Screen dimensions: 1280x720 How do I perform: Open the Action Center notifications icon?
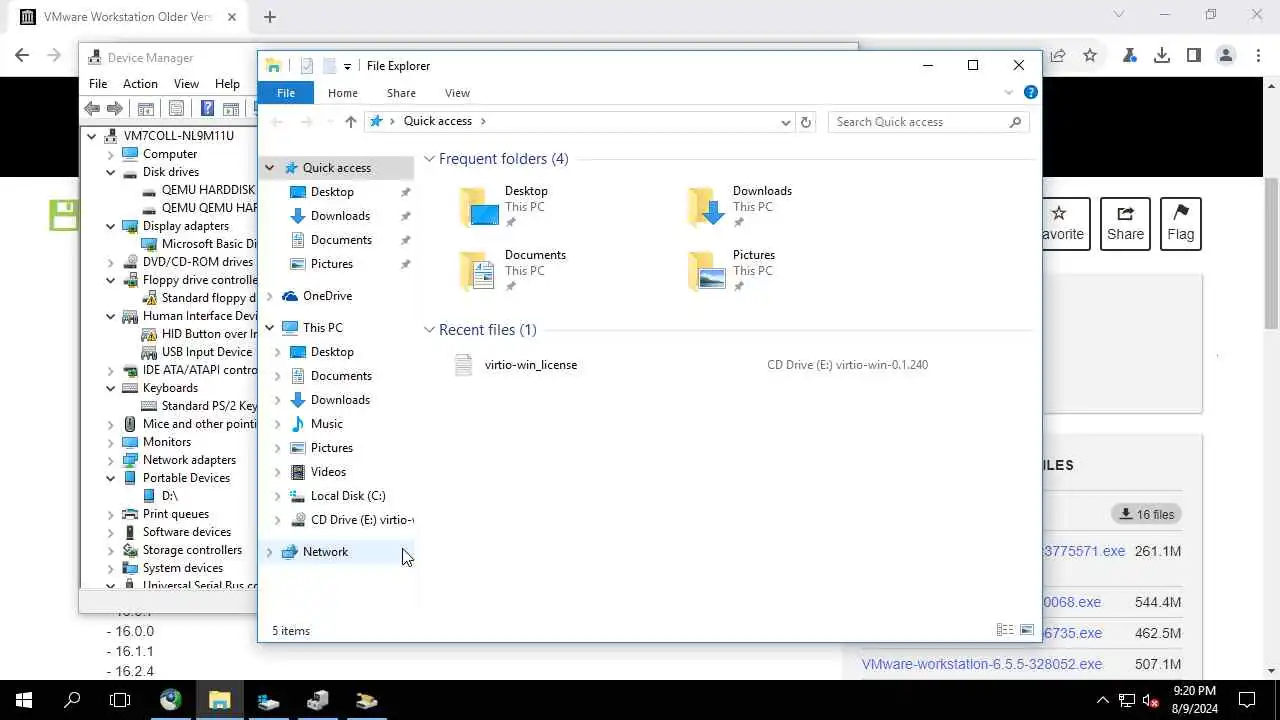coord(1247,700)
